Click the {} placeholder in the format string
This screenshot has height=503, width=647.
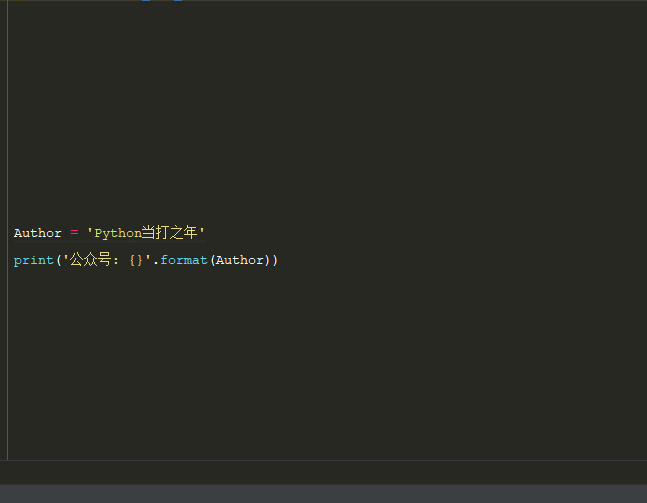136,260
